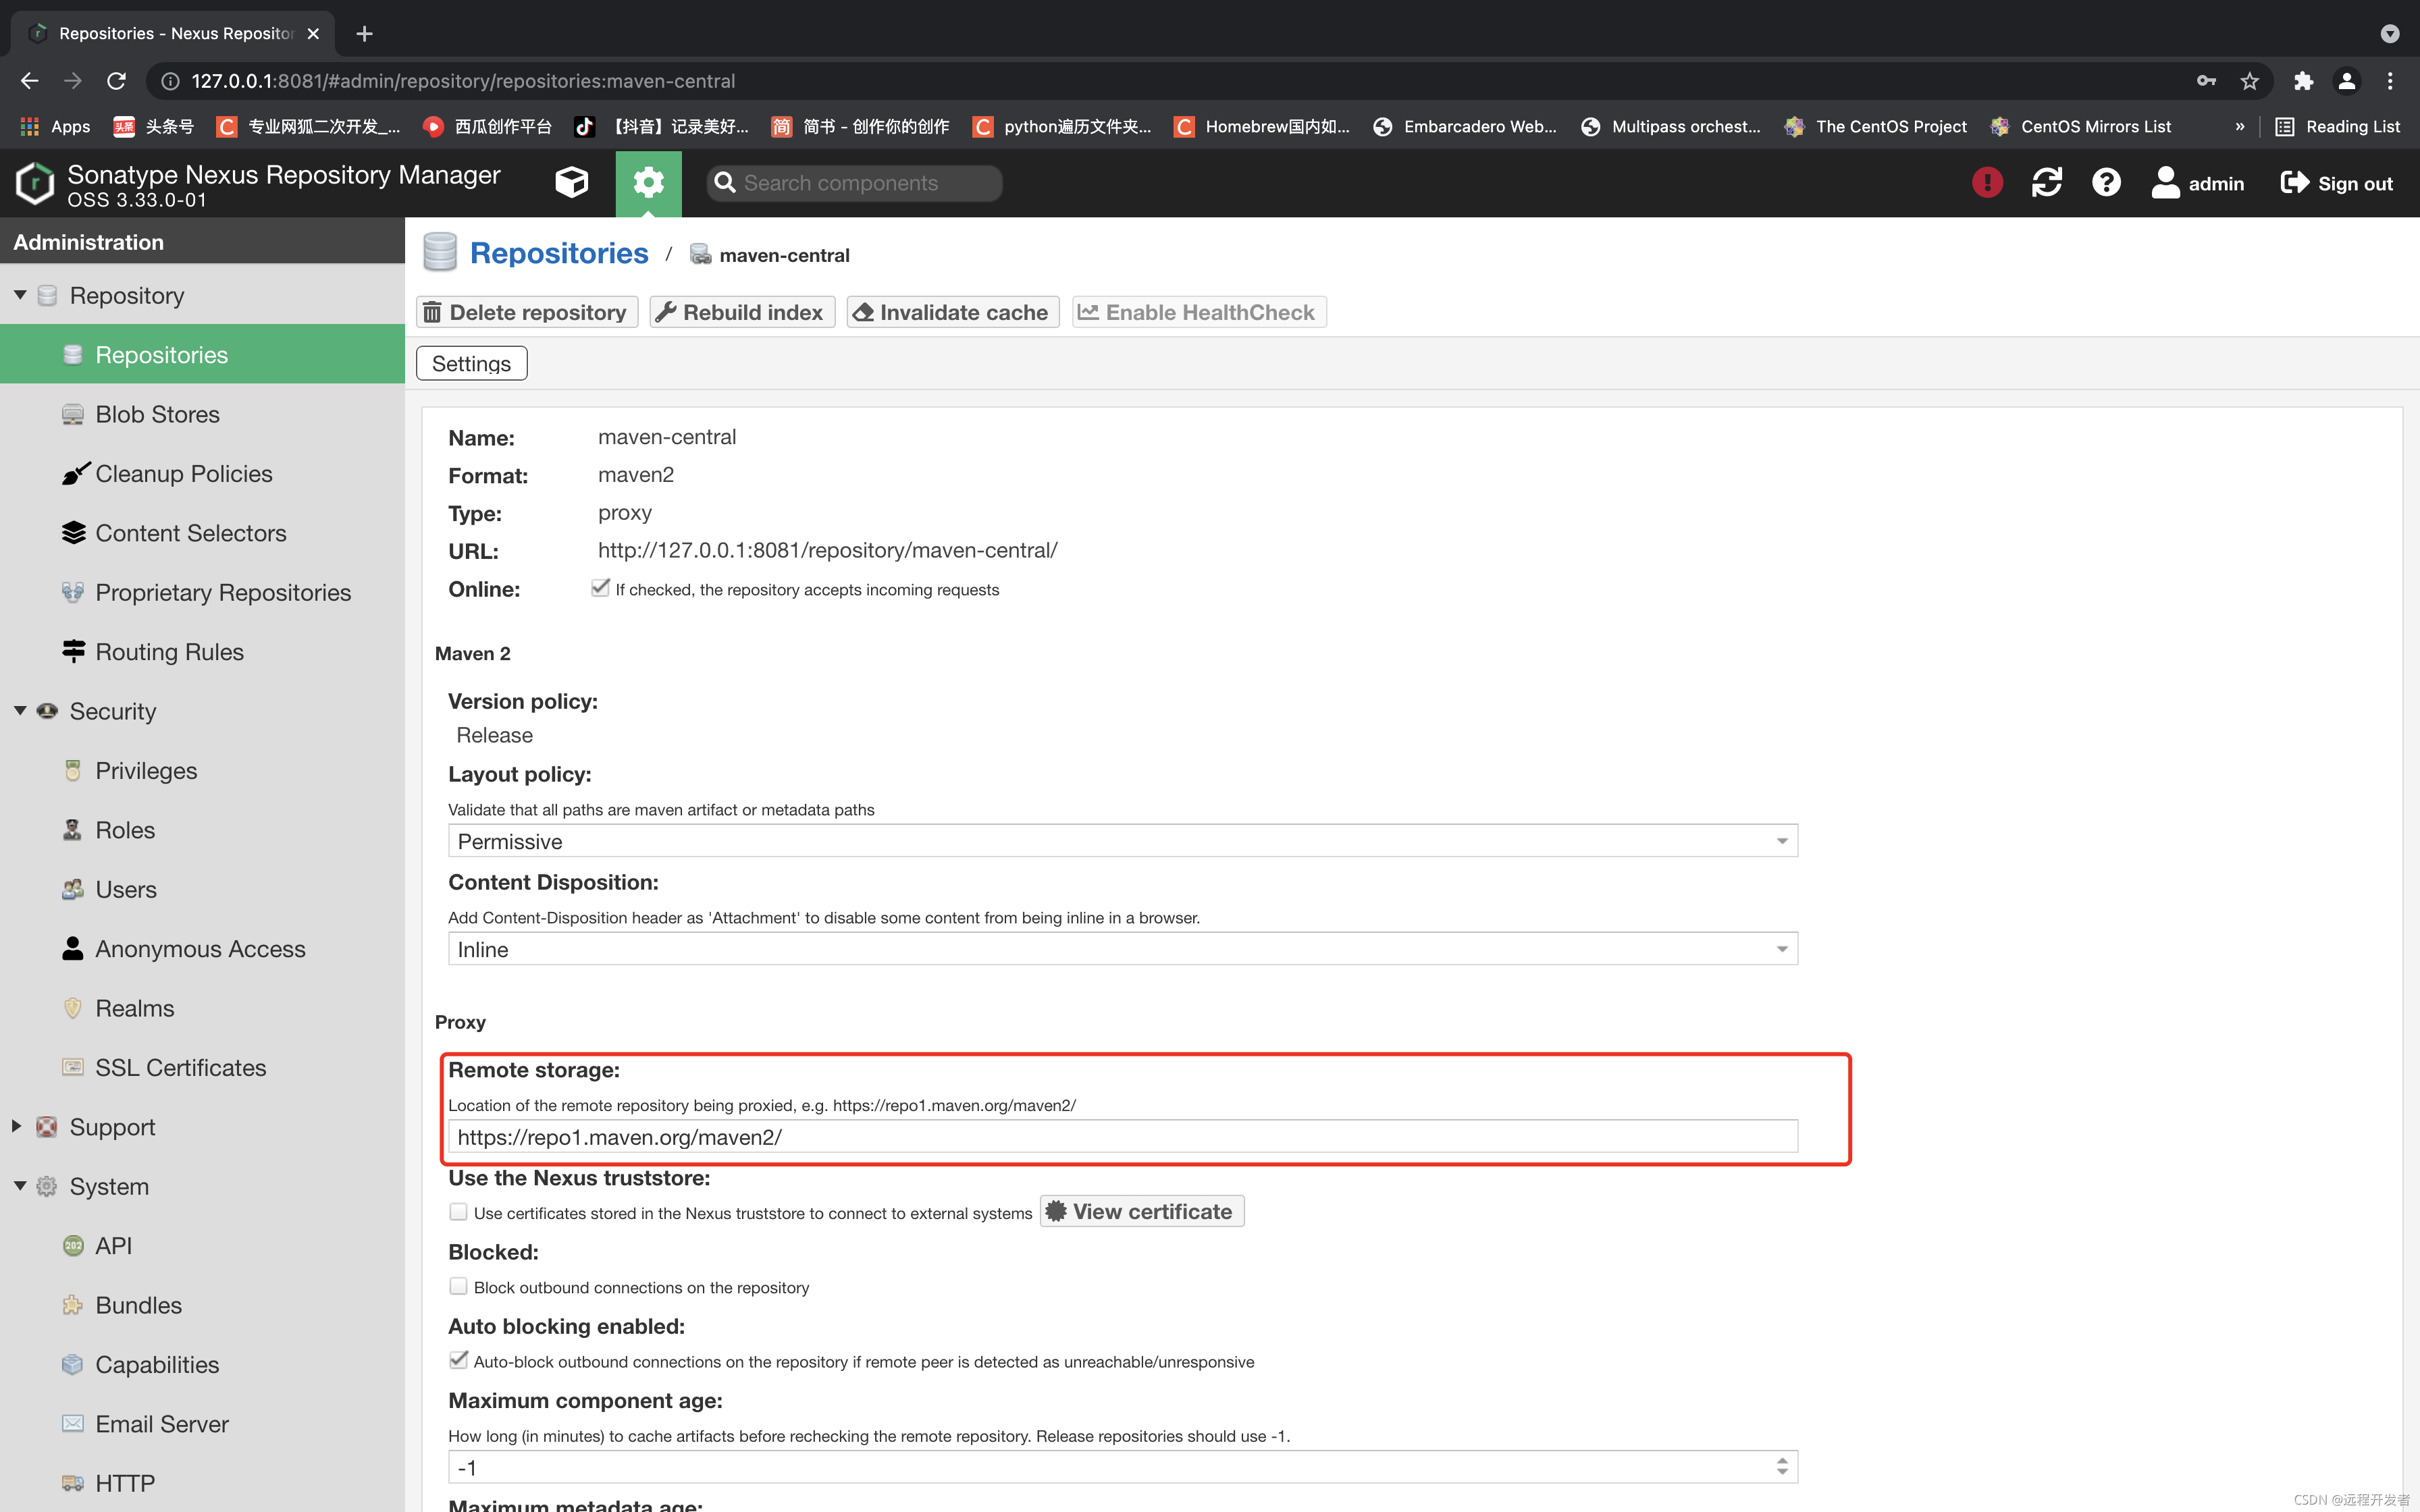Screen dimensions: 2420x1512
Task: Open the Browse cube icon in the header
Action: click(x=572, y=182)
